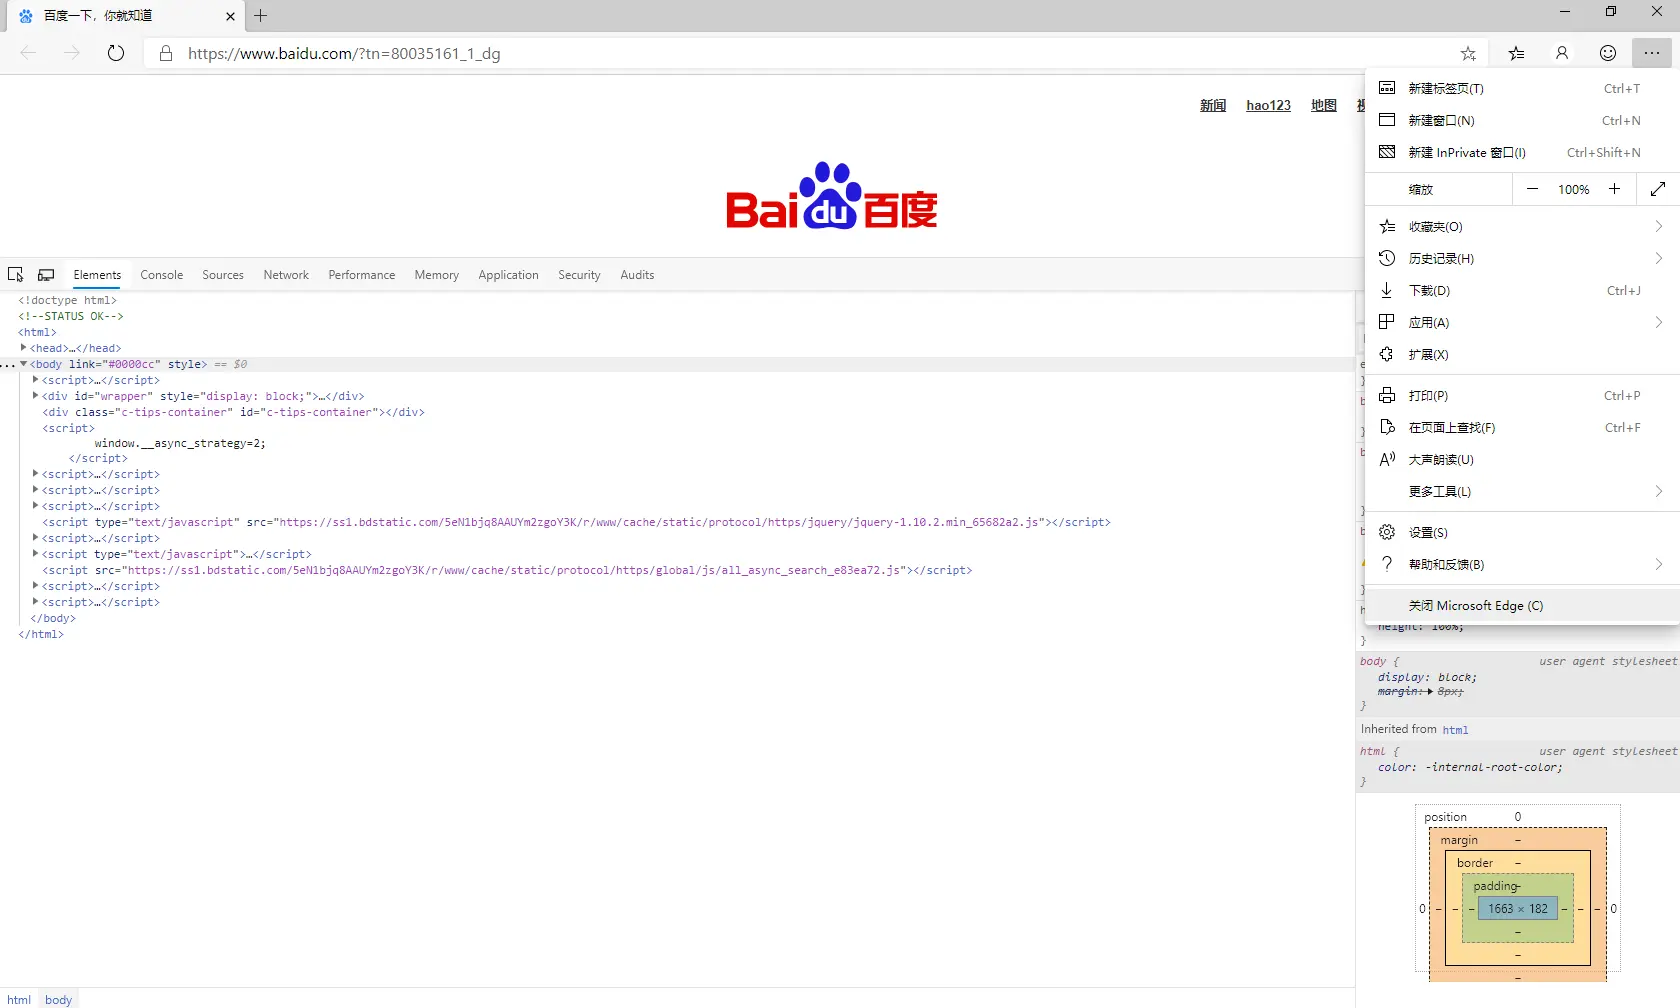Open the user profile icon
The width and height of the screenshot is (1680, 1008).
click(1562, 53)
